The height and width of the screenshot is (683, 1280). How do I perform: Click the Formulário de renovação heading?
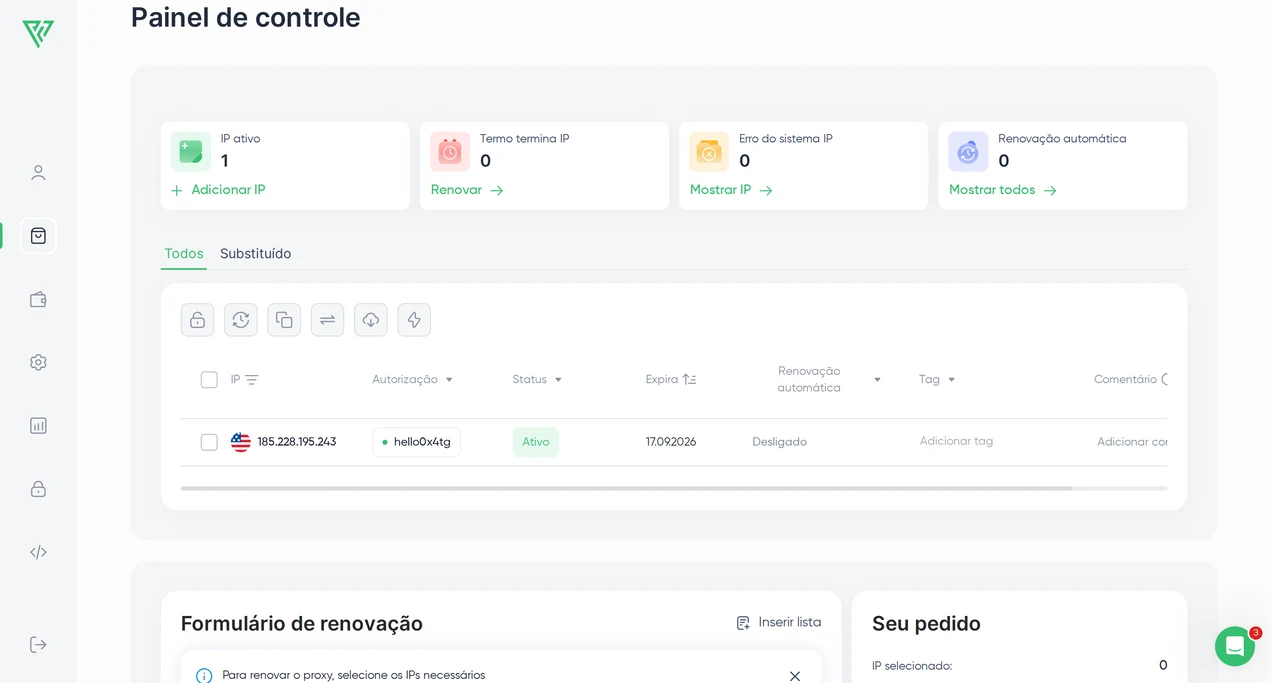(x=302, y=624)
